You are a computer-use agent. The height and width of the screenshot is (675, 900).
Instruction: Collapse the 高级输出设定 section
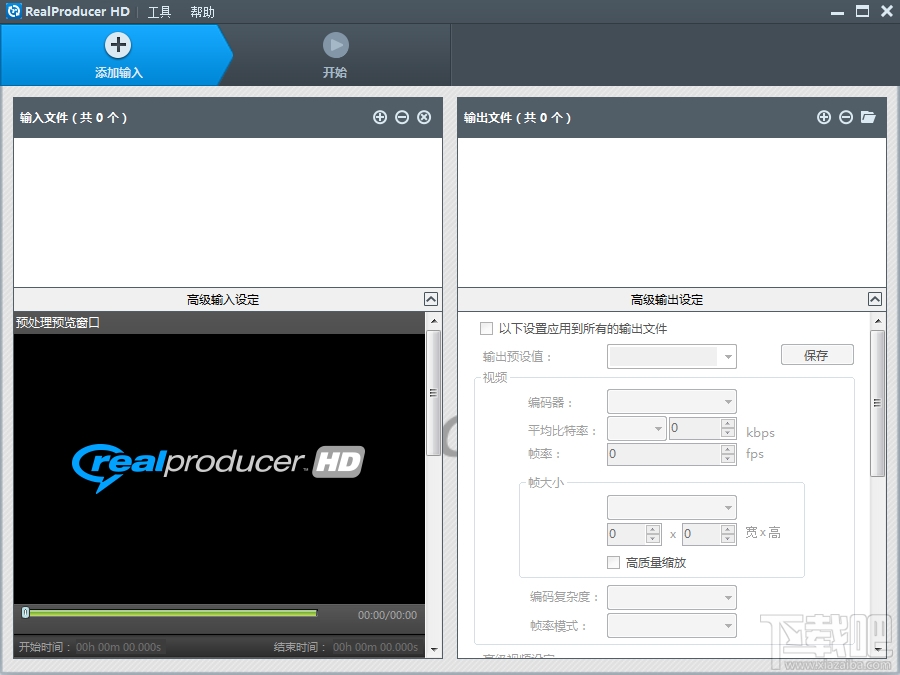tap(874, 298)
